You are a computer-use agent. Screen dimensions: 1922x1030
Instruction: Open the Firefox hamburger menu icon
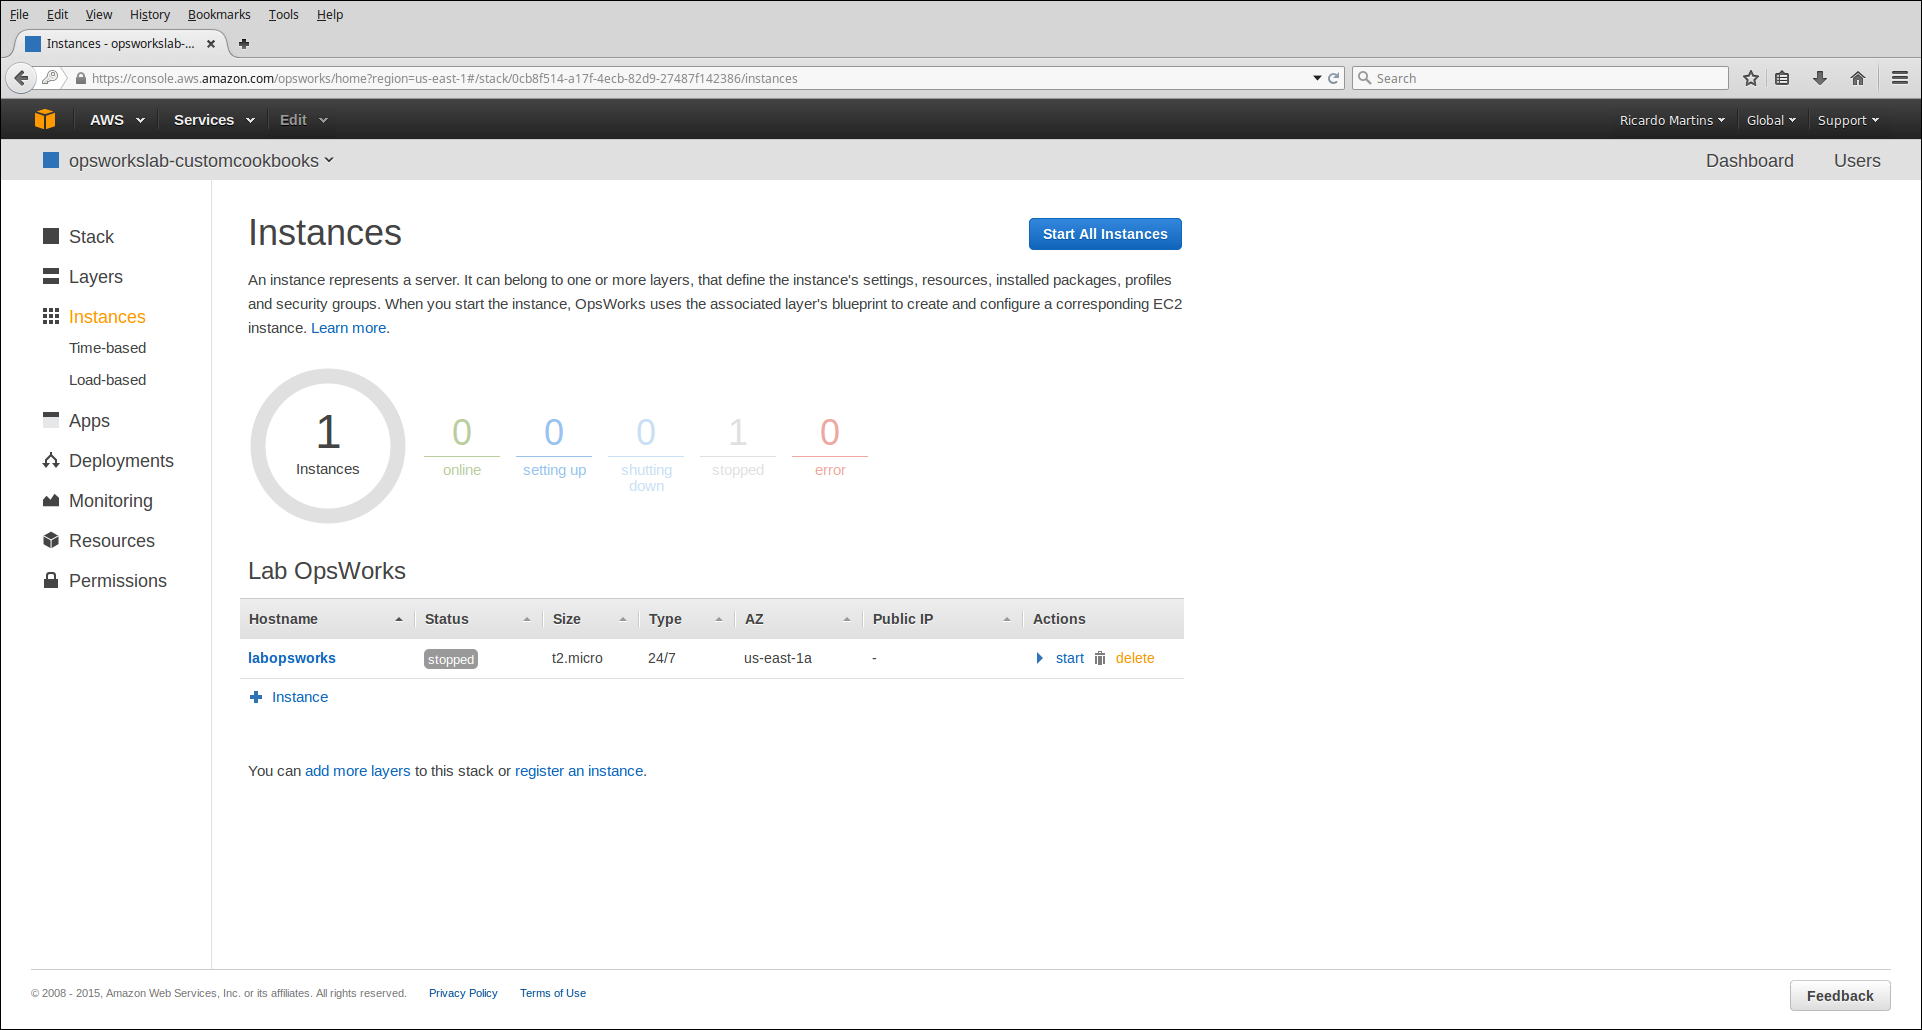click(1899, 78)
